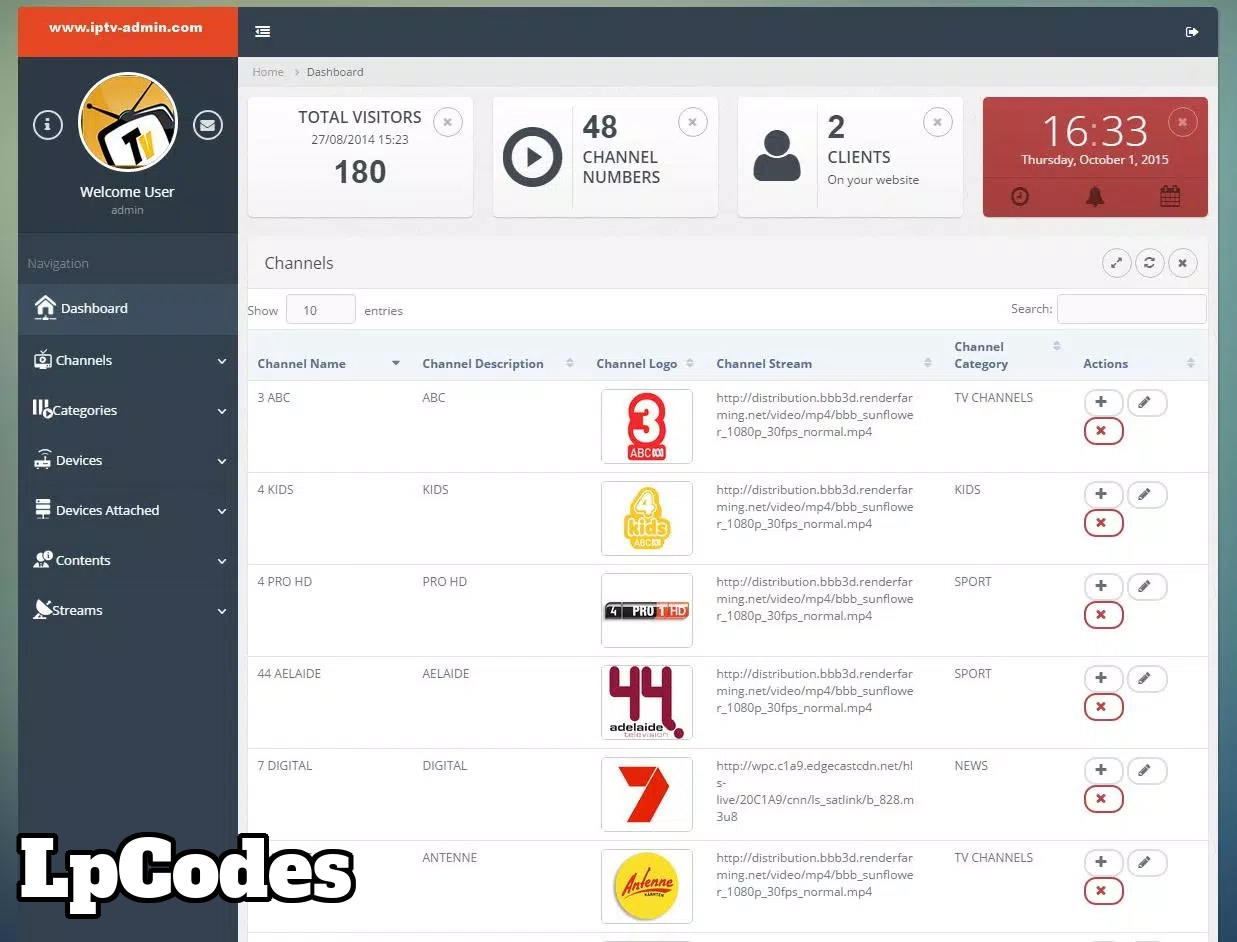1237x942 pixels.
Task: Select Dashboard in the navigation sidebar
Action: [x=94, y=308]
